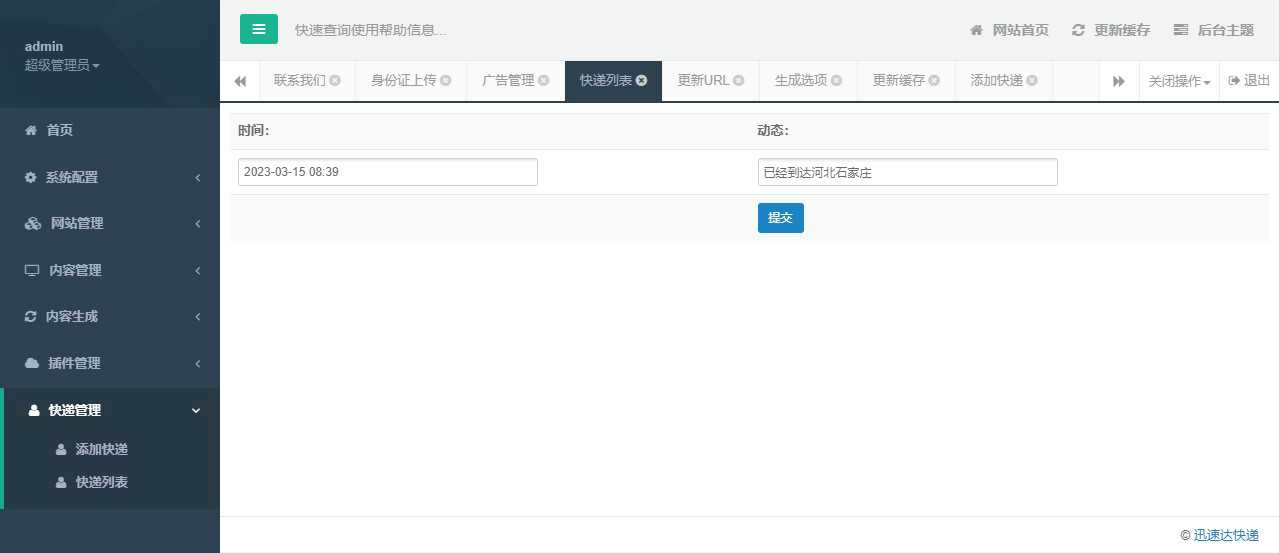Collapse 快递管理 menu

pos(110,410)
